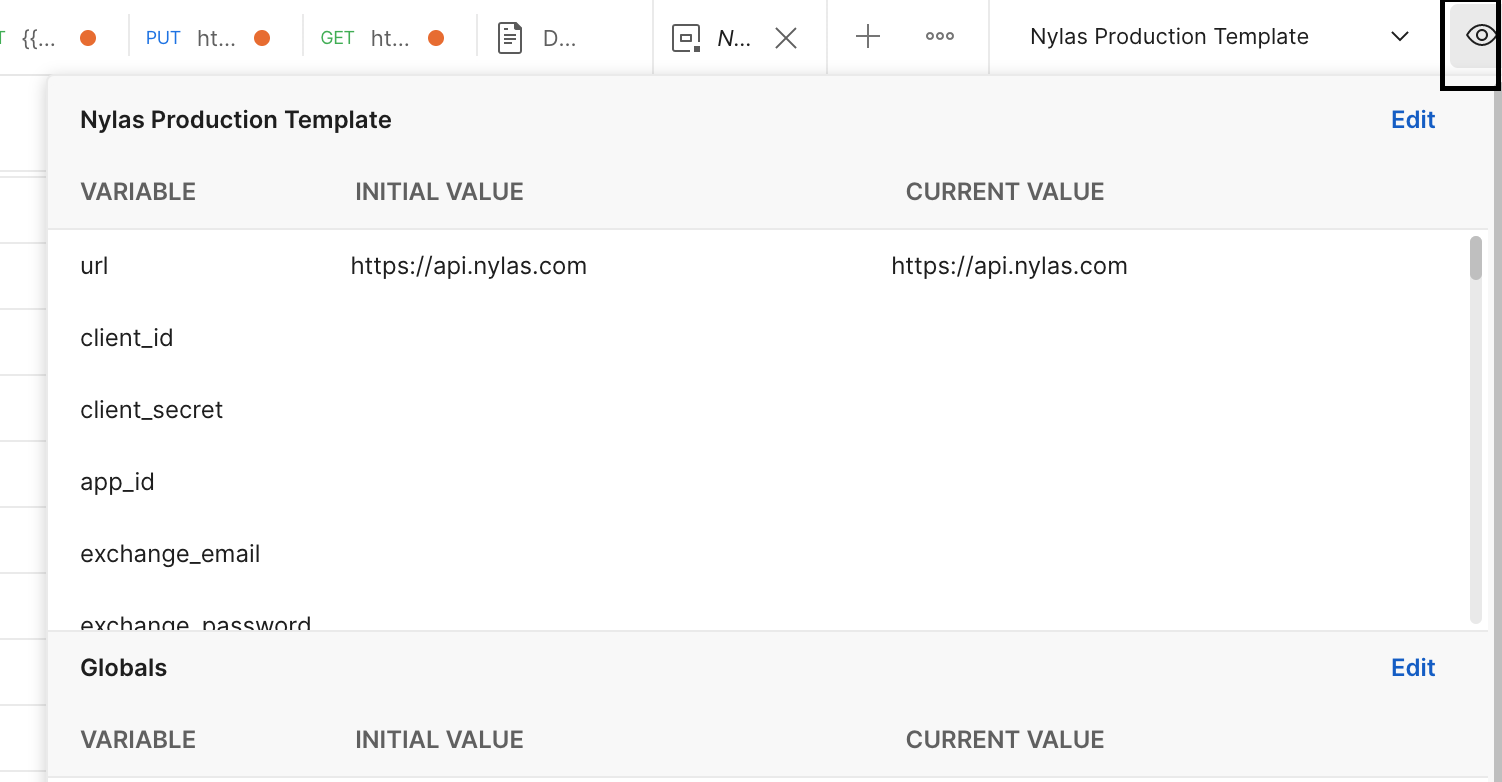This screenshot has width=1502, height=782.
Task: Click the Nylas Production Template environment selector
Action: point(1168,36)
